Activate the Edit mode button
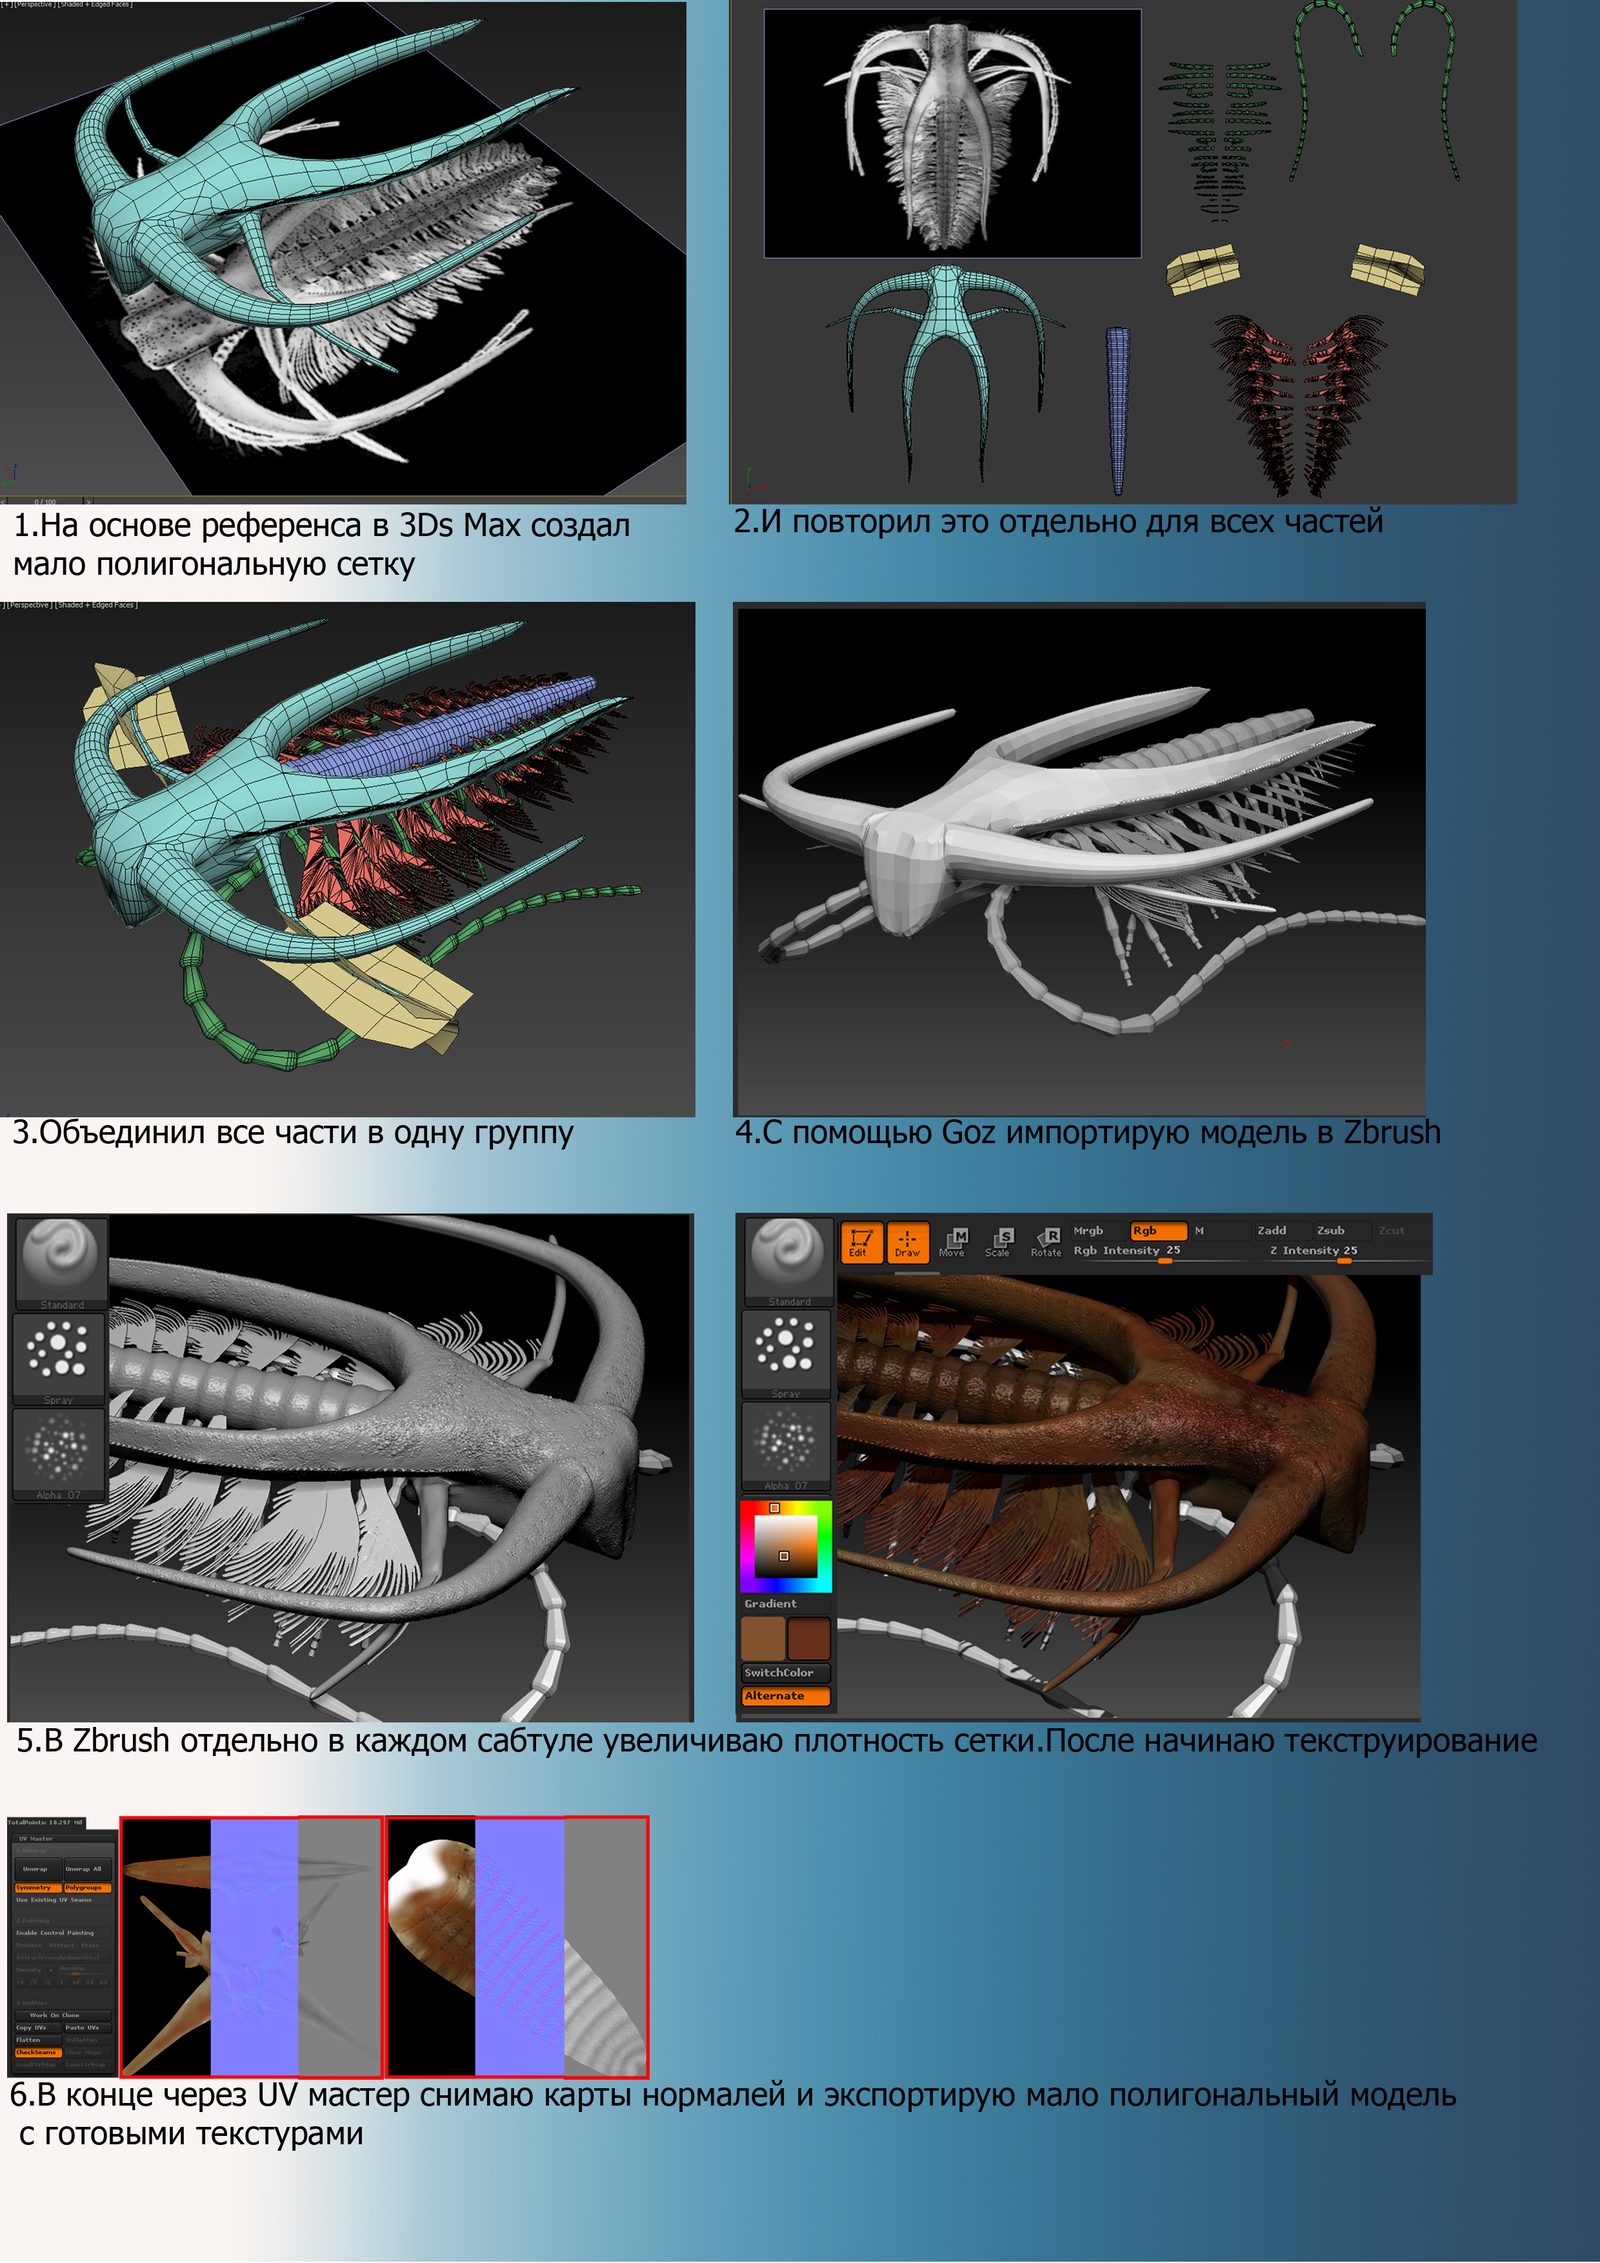Image resolution: width=1600 pixels, height=2263 pixels. [x=860, y=1242]
